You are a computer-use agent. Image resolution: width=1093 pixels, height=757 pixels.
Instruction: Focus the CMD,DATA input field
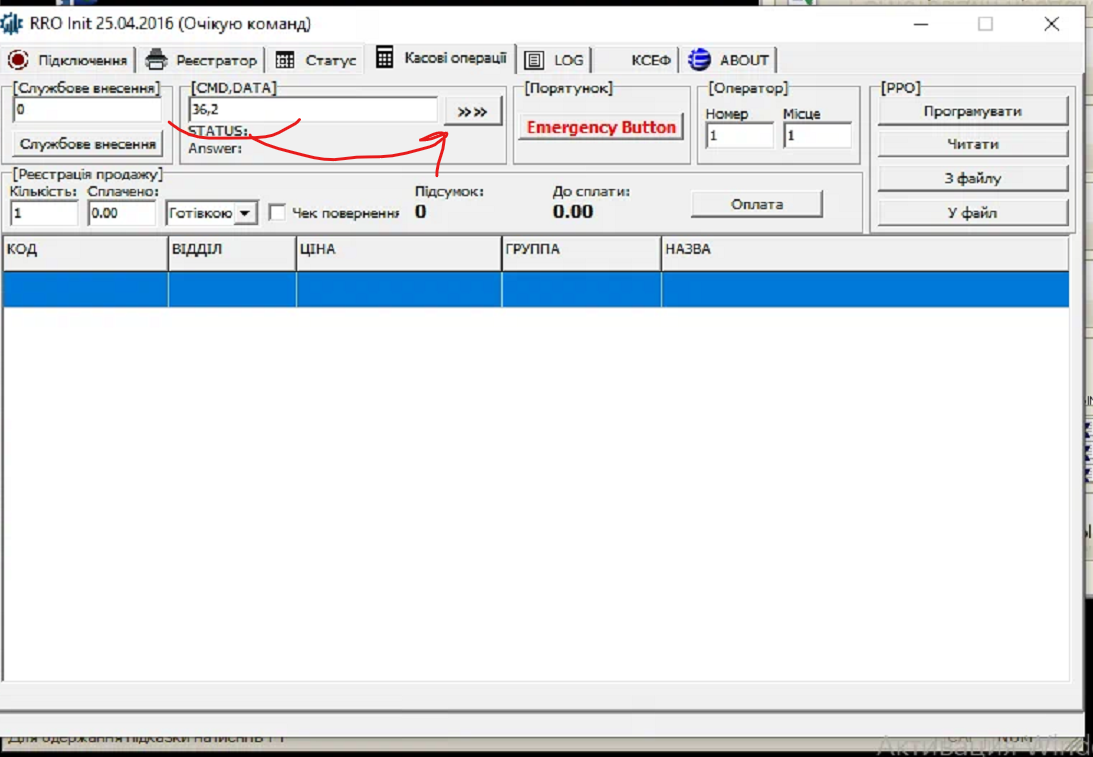312,110
